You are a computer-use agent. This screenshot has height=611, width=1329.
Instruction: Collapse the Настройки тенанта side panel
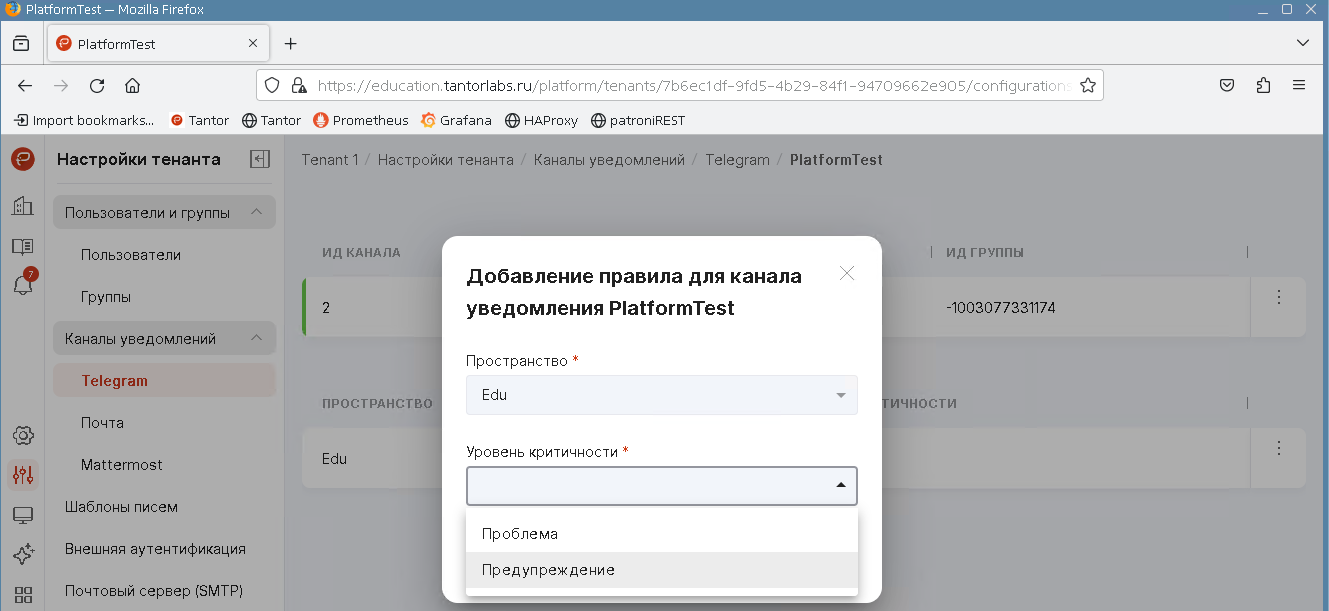tap(260, 159)
